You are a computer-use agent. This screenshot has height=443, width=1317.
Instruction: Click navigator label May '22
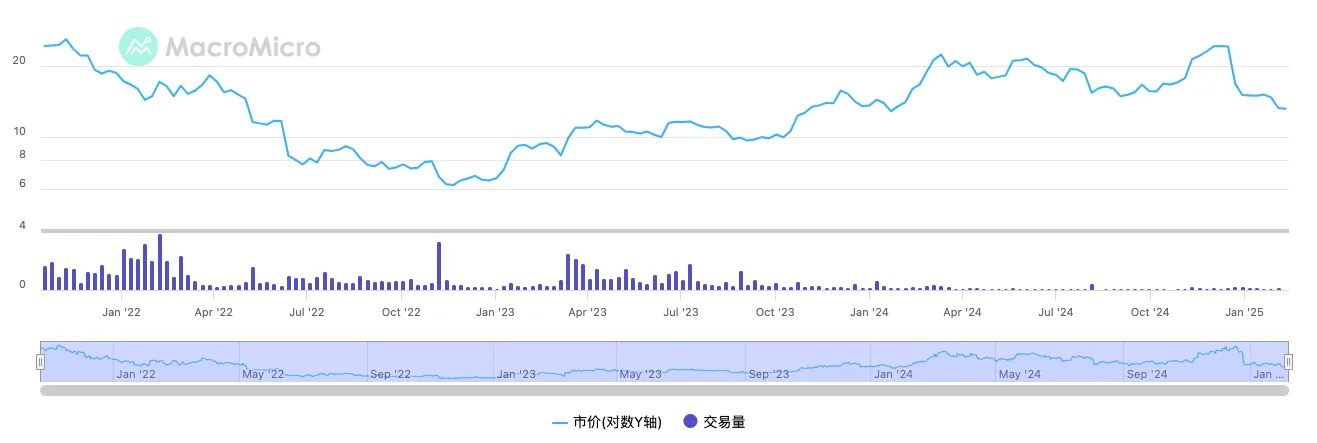tap(264, 374)
